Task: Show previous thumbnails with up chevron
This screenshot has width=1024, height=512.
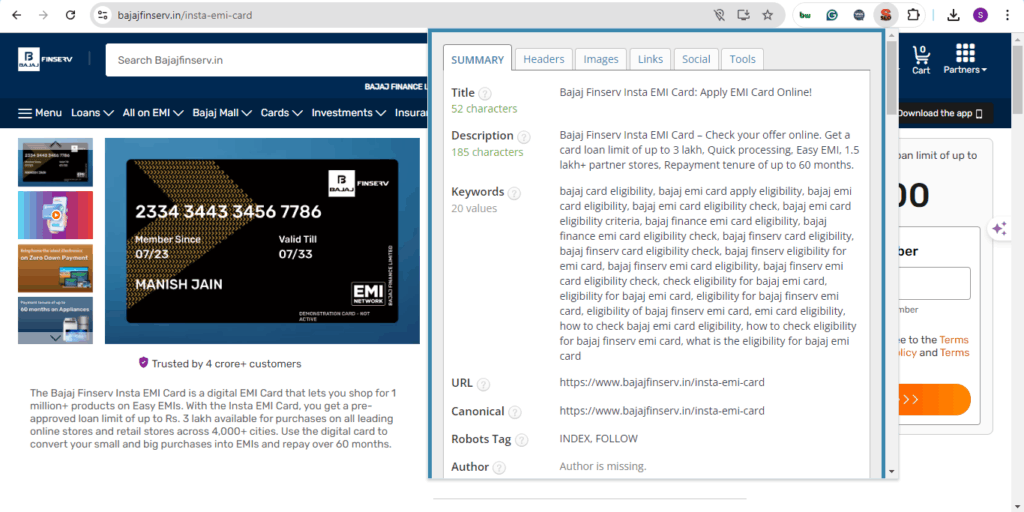Action: tap(56, 144)
